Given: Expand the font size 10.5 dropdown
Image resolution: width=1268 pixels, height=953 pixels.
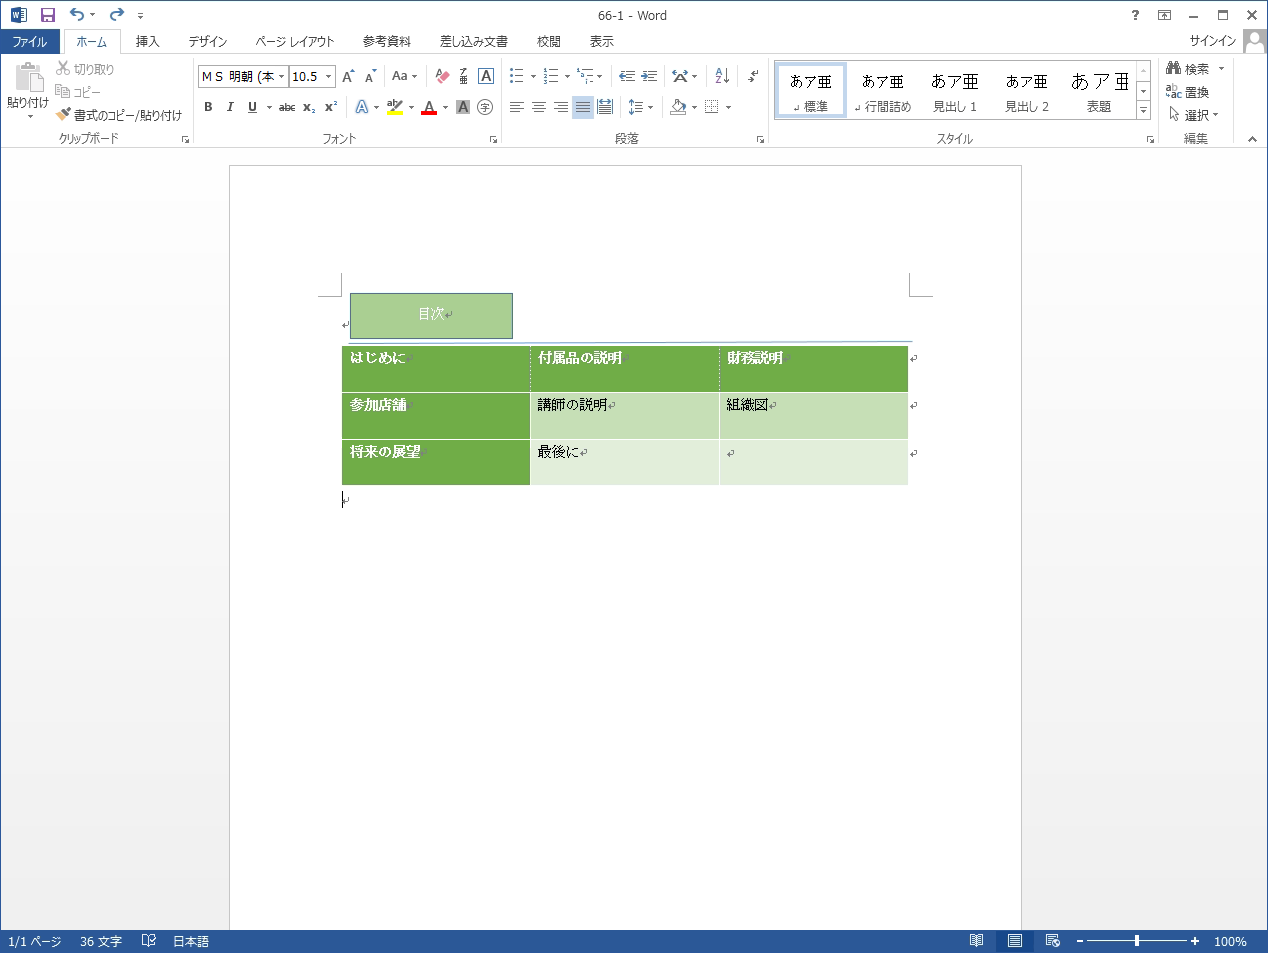Looking at the screenshot, I should click(x=328, y=76).
